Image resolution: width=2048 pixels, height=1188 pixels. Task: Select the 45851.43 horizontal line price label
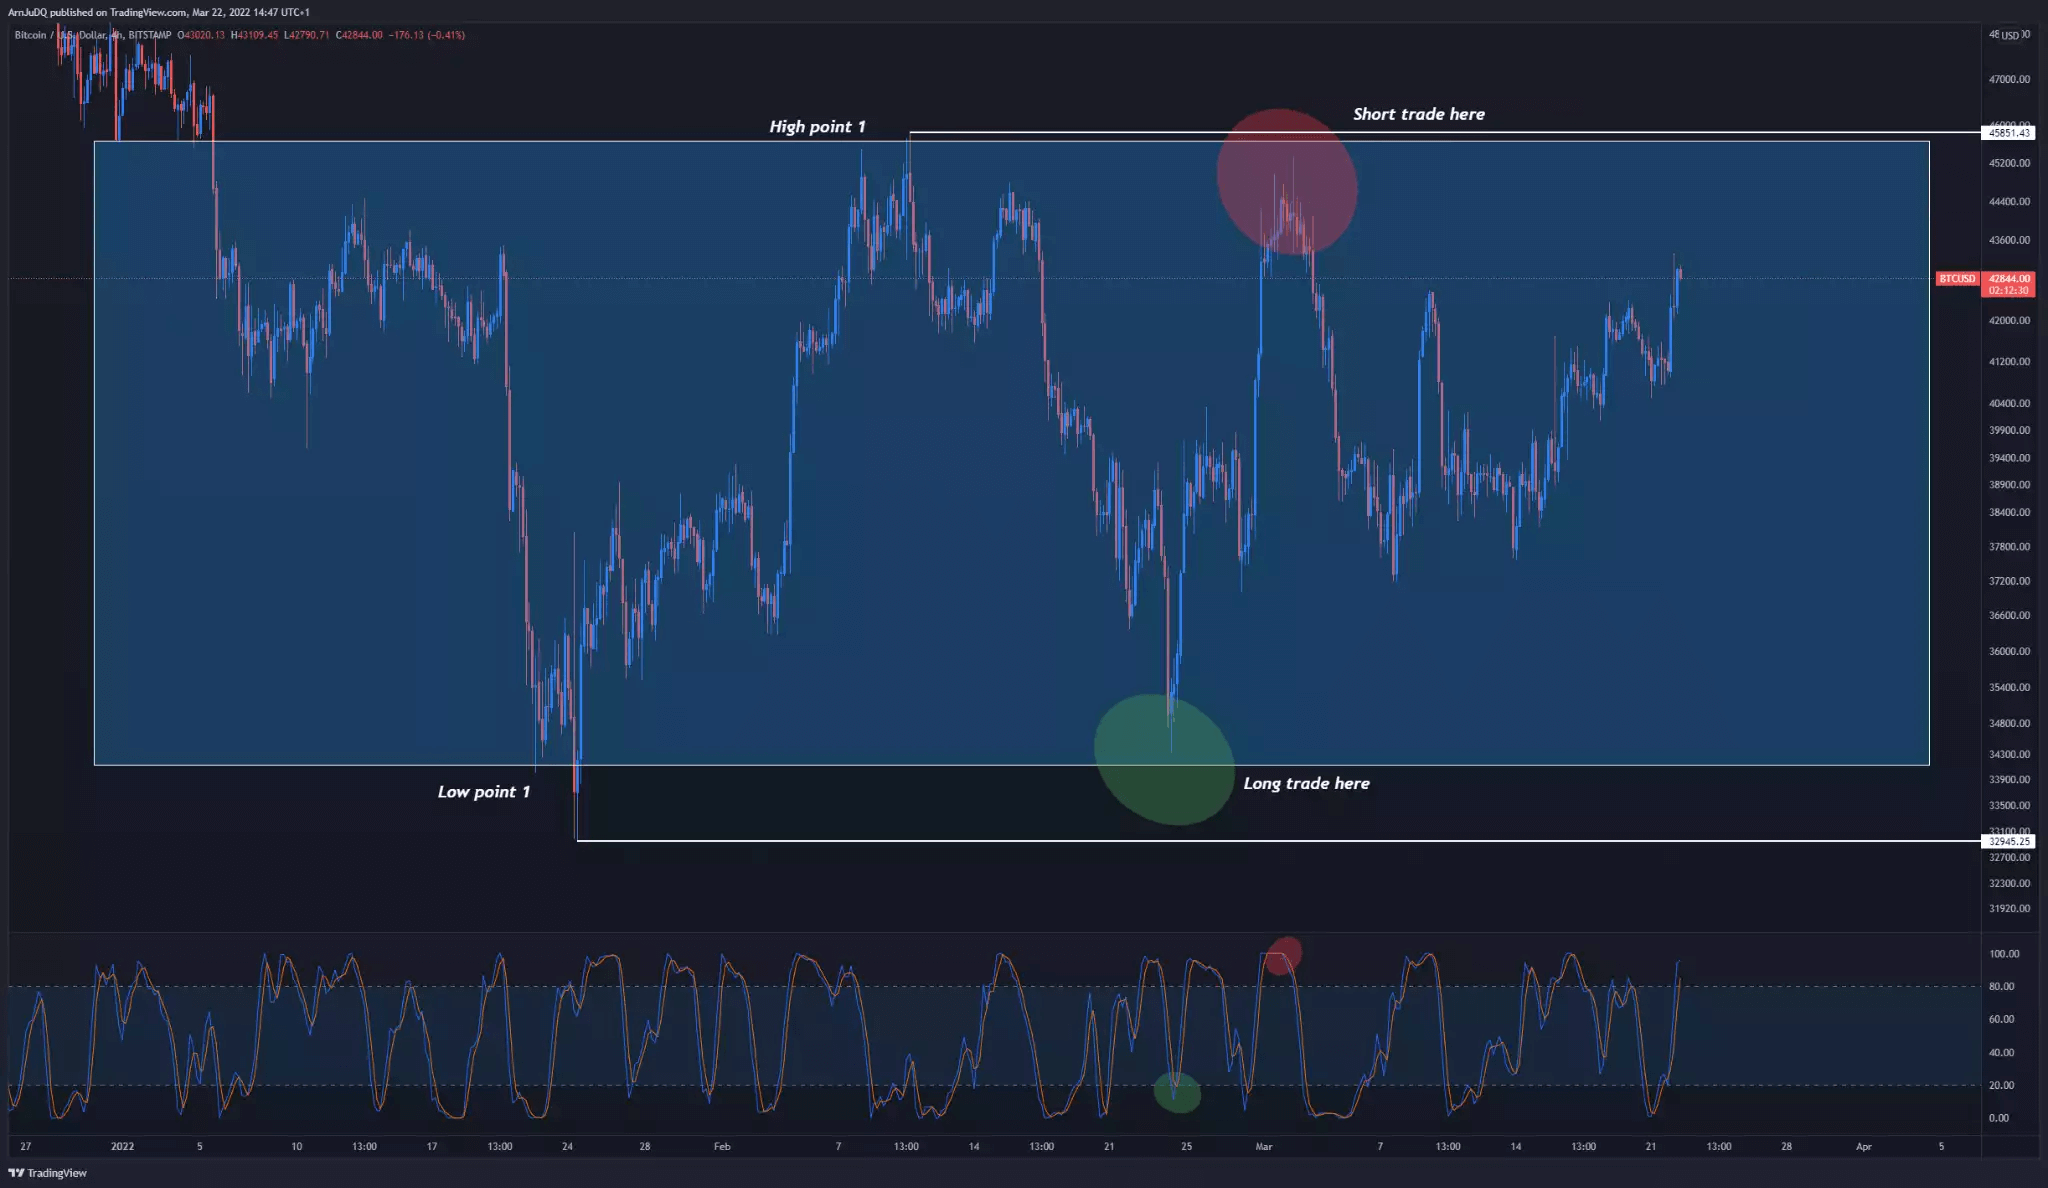click(2009, 133)
